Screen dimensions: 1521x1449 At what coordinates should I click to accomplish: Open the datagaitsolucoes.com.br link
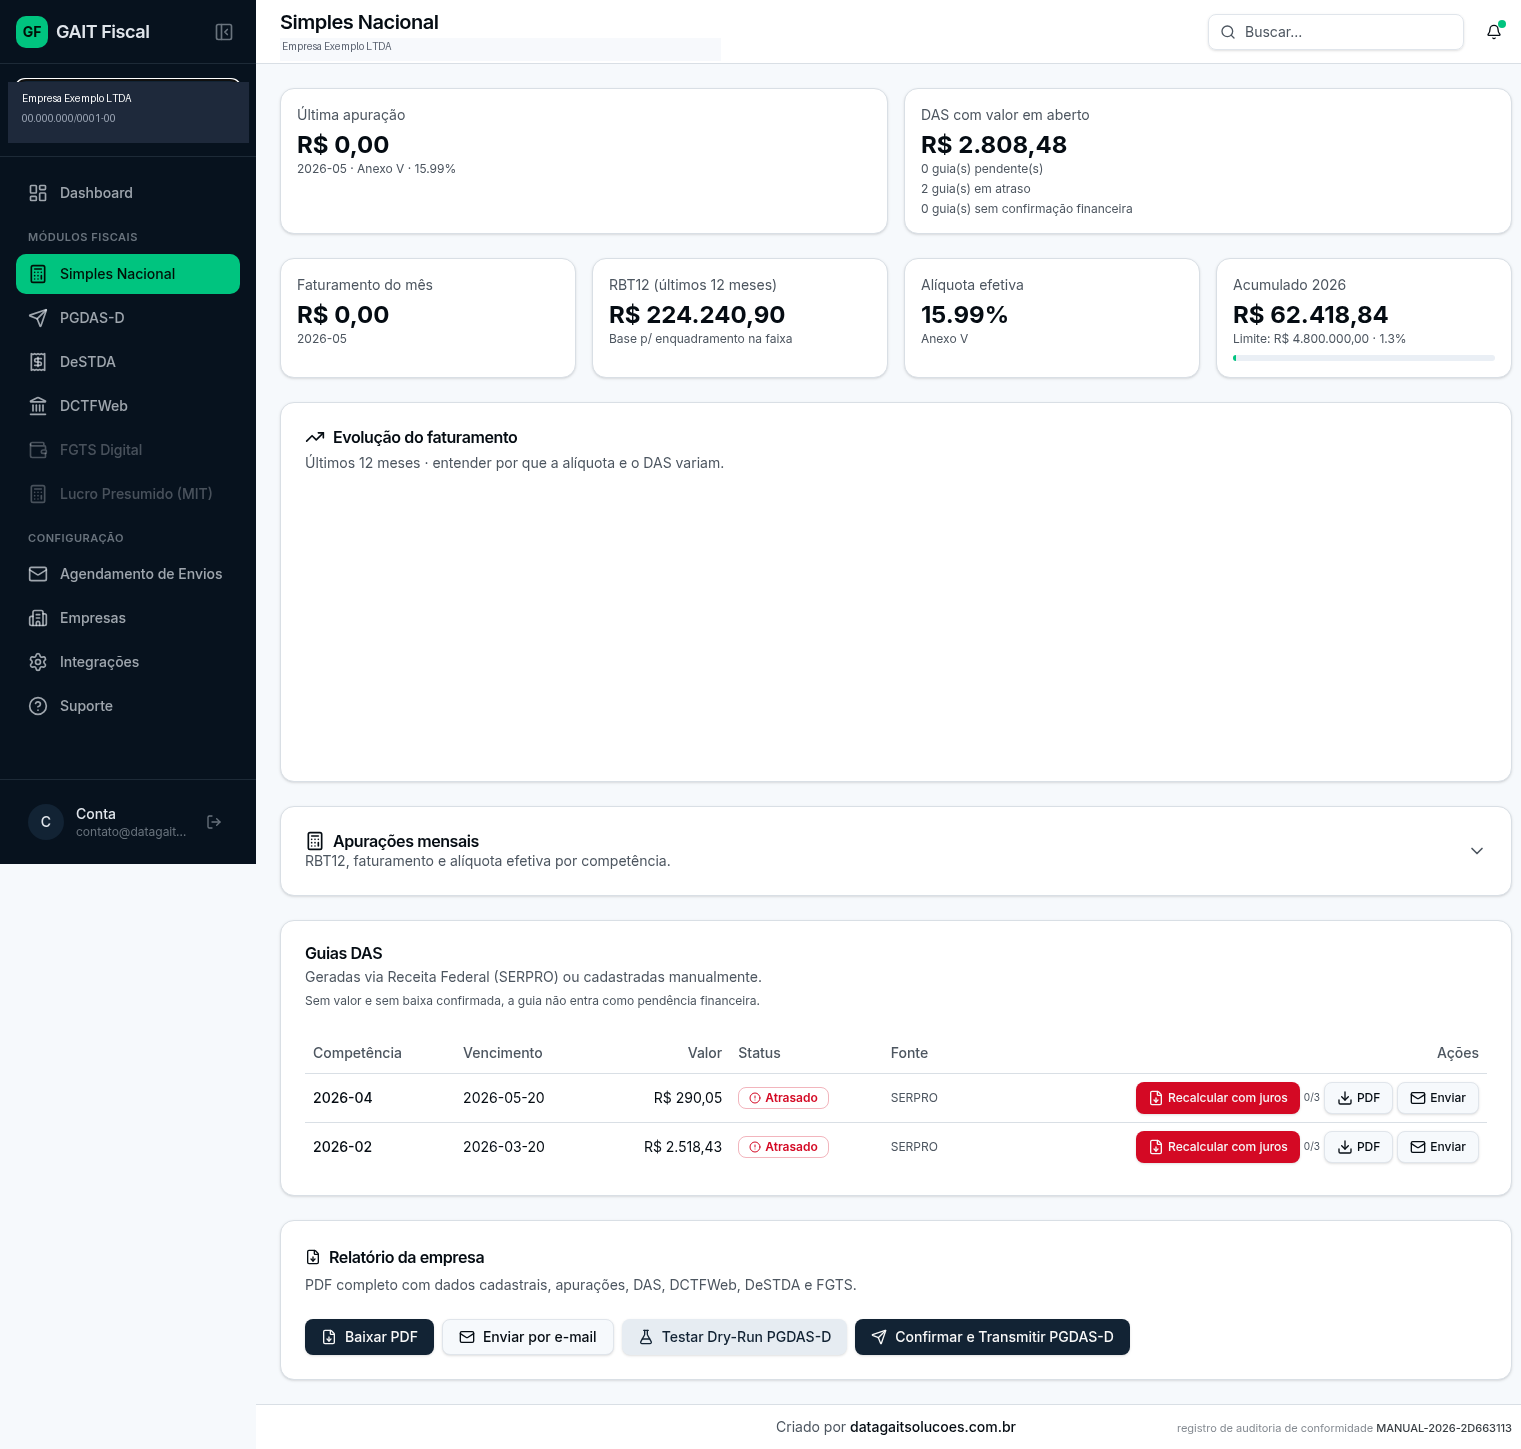933,1427
